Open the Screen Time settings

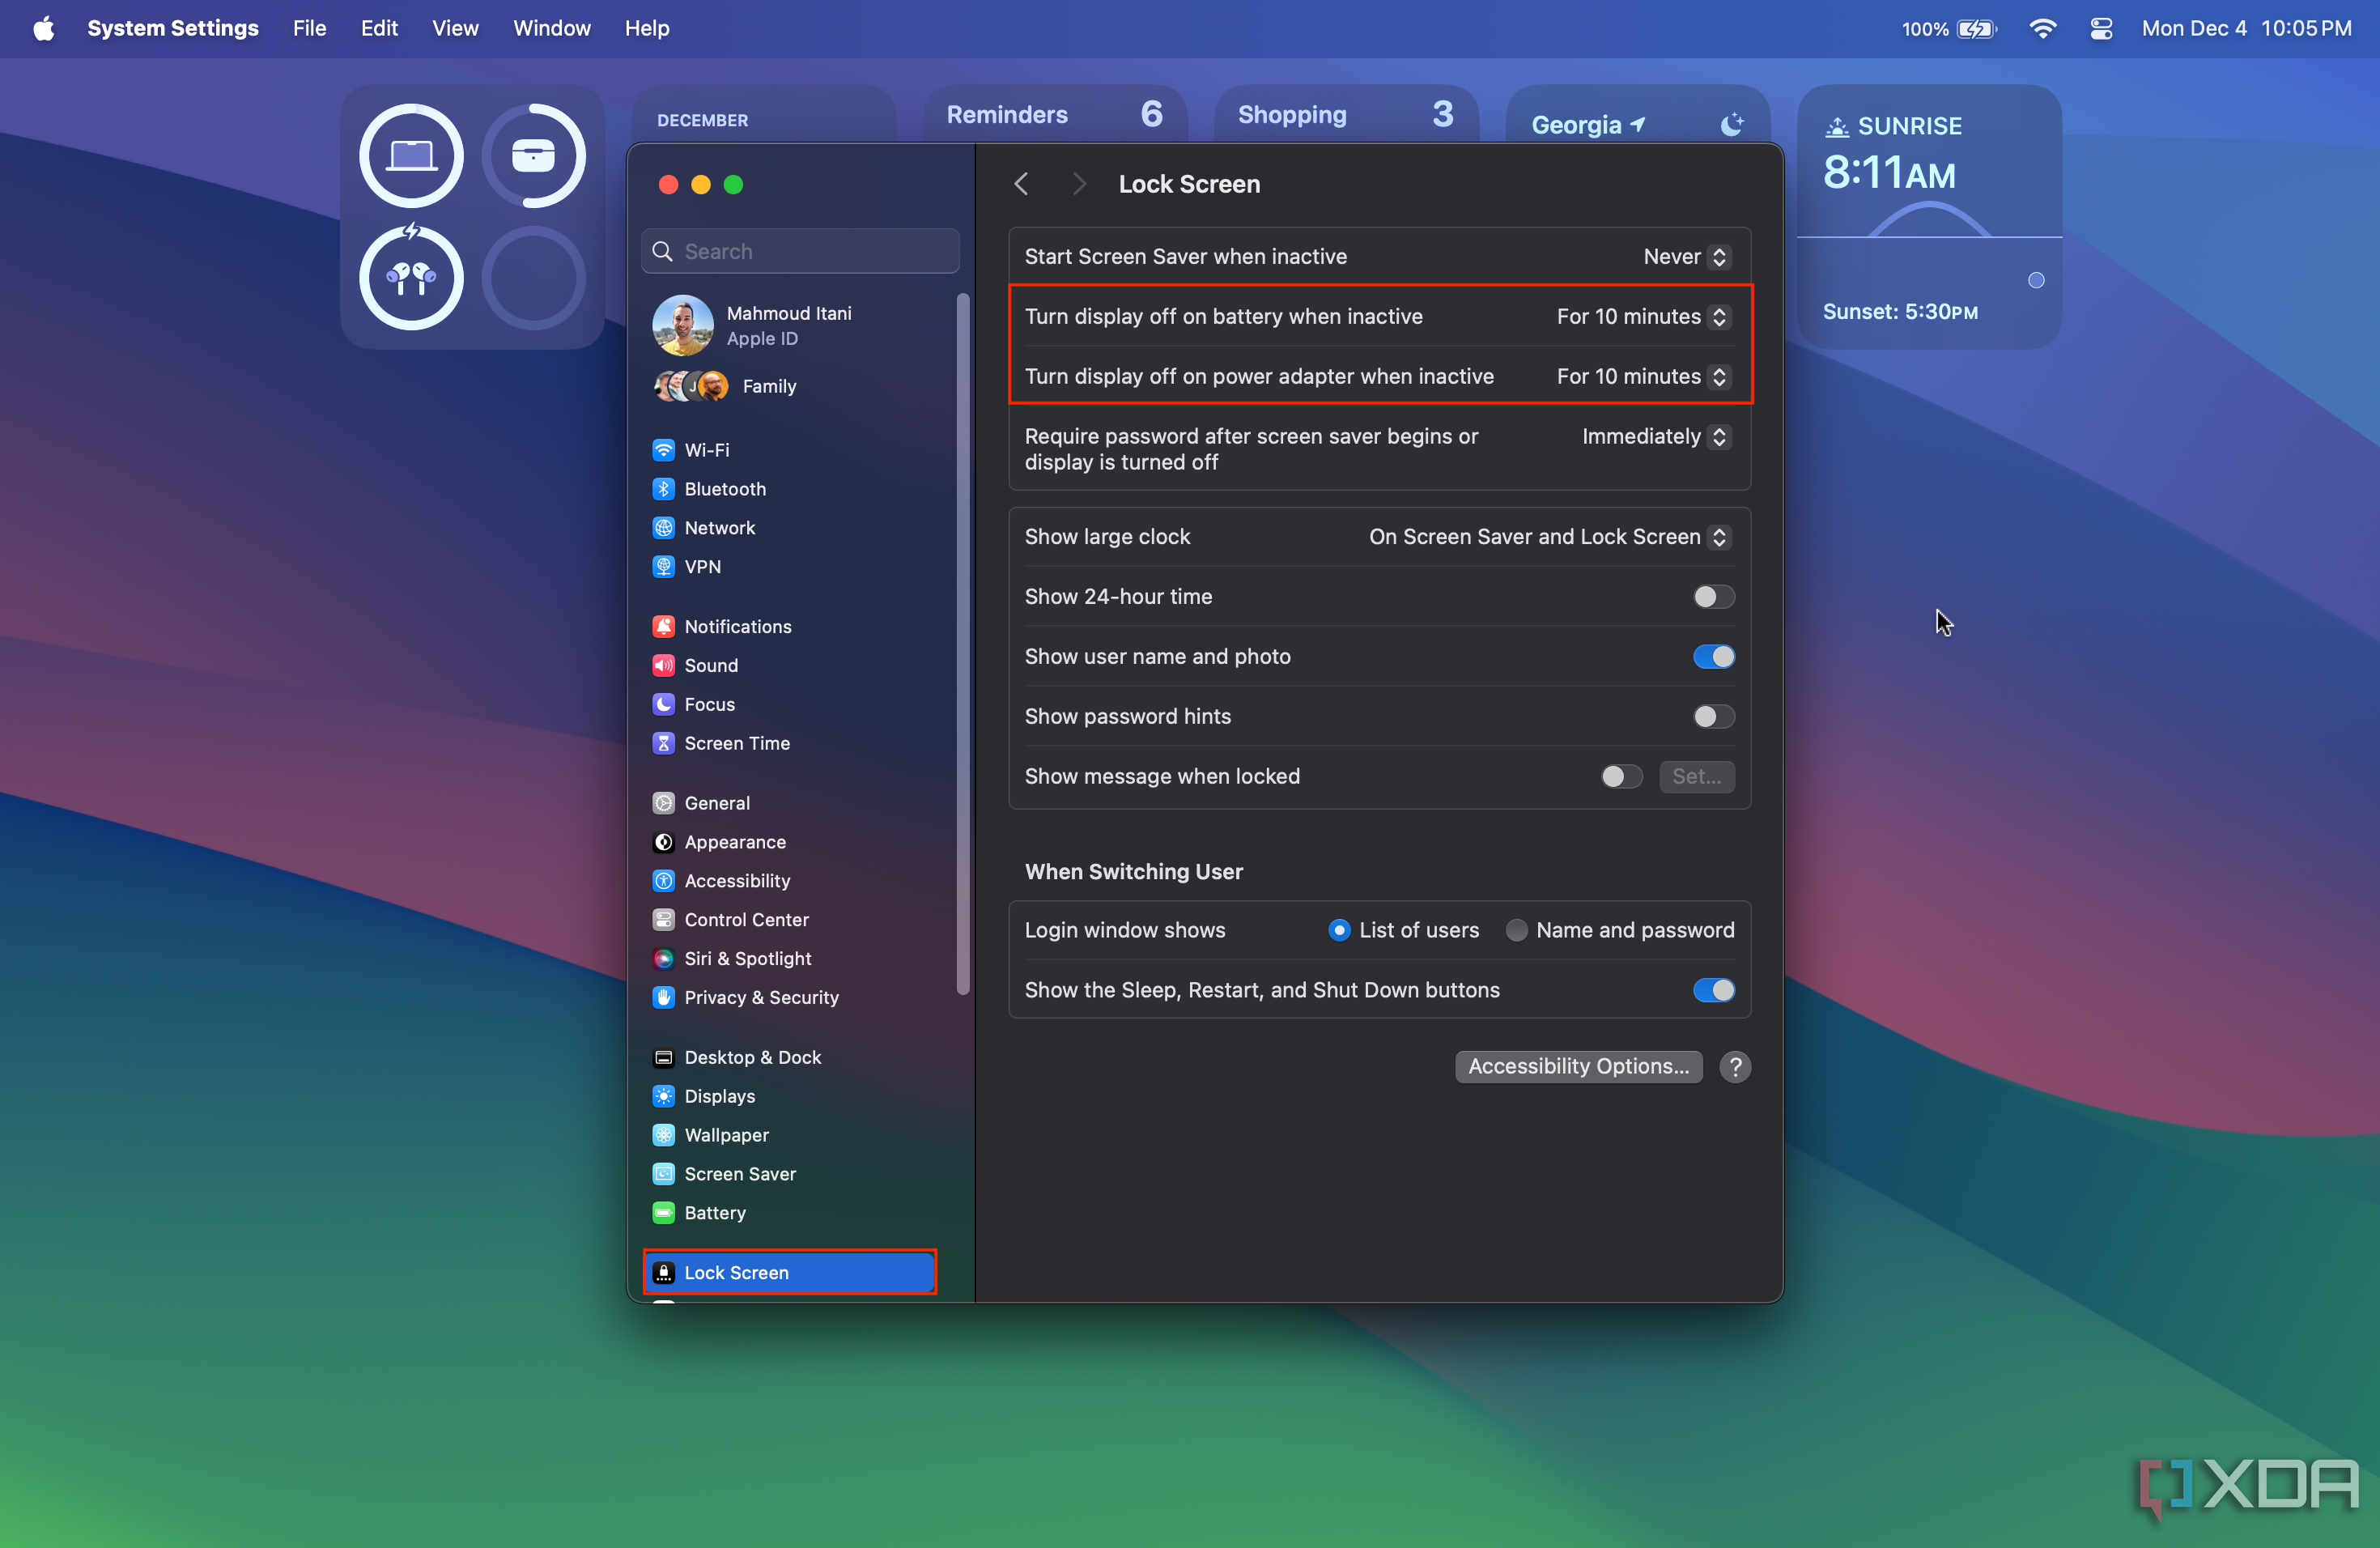click(737, 742)
